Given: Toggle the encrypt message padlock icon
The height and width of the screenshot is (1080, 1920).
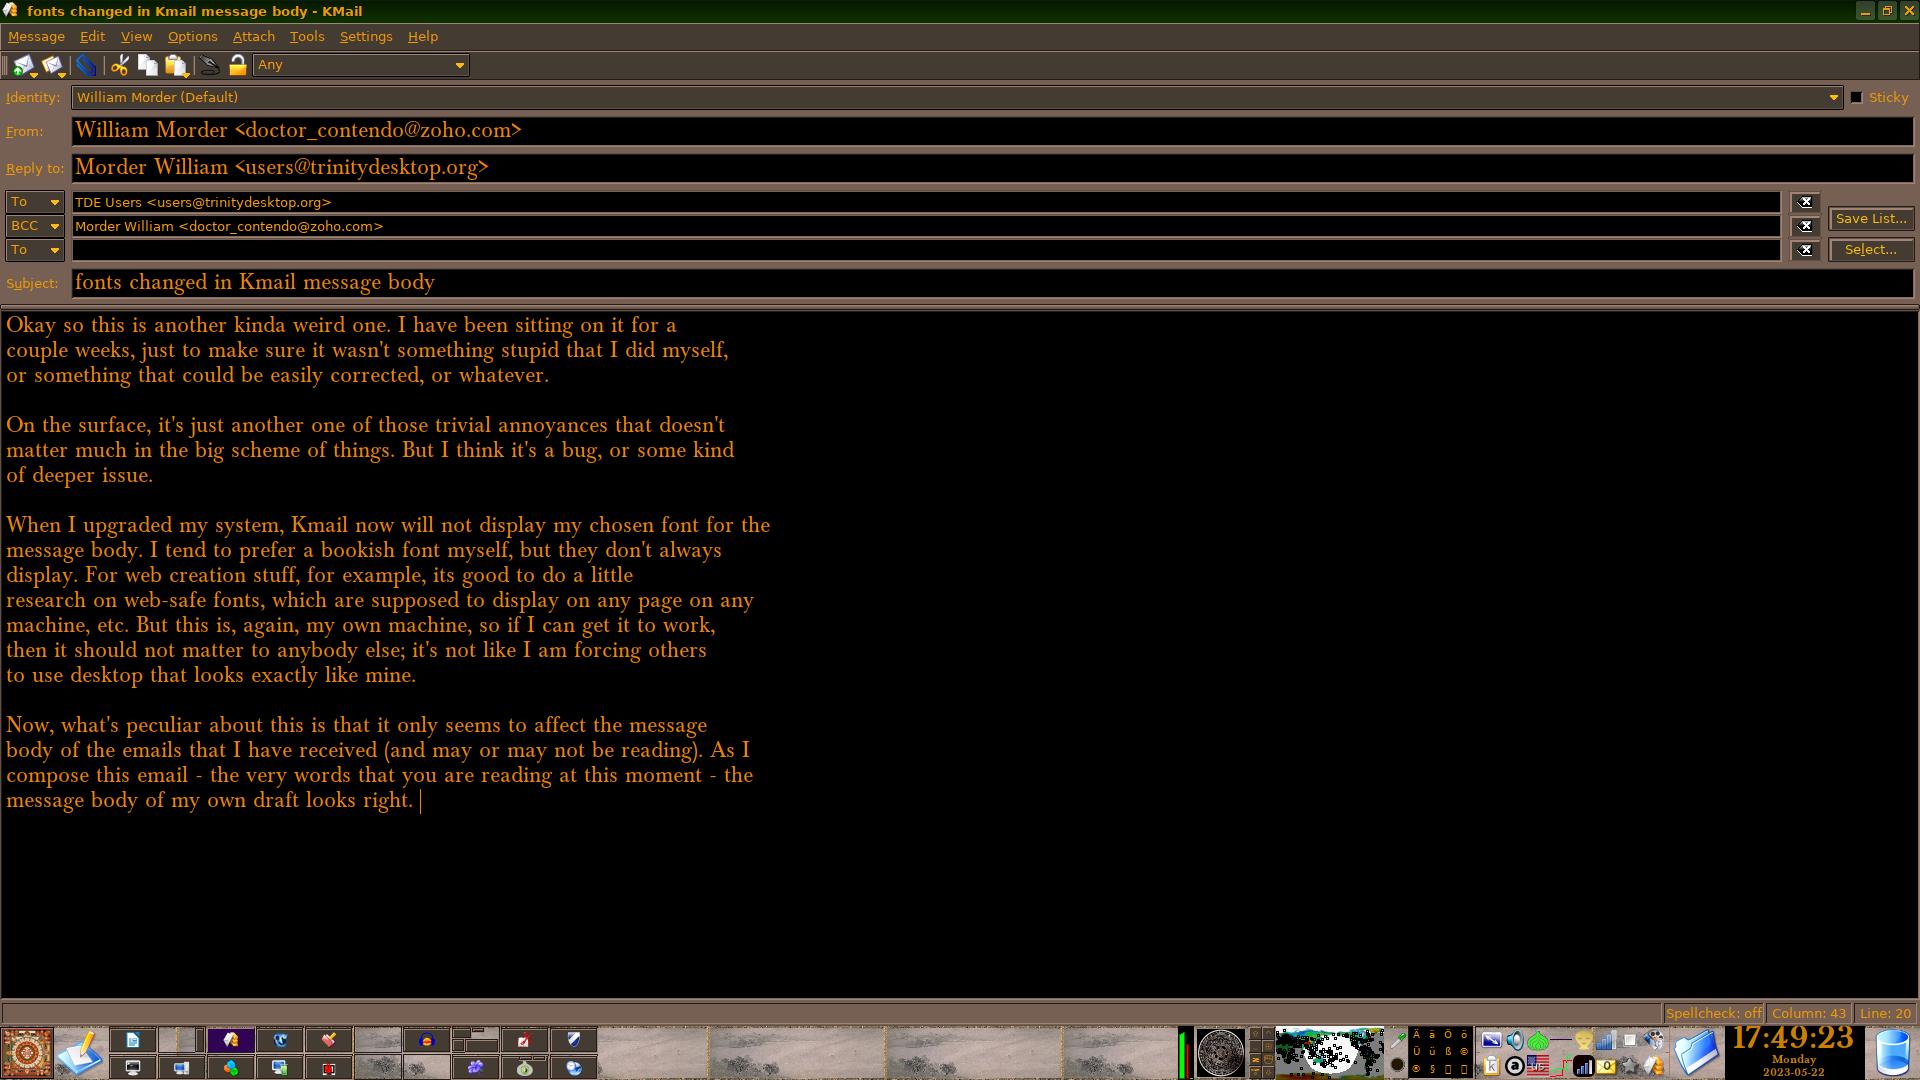Looking at the screenshot, I should click(238, 66).
